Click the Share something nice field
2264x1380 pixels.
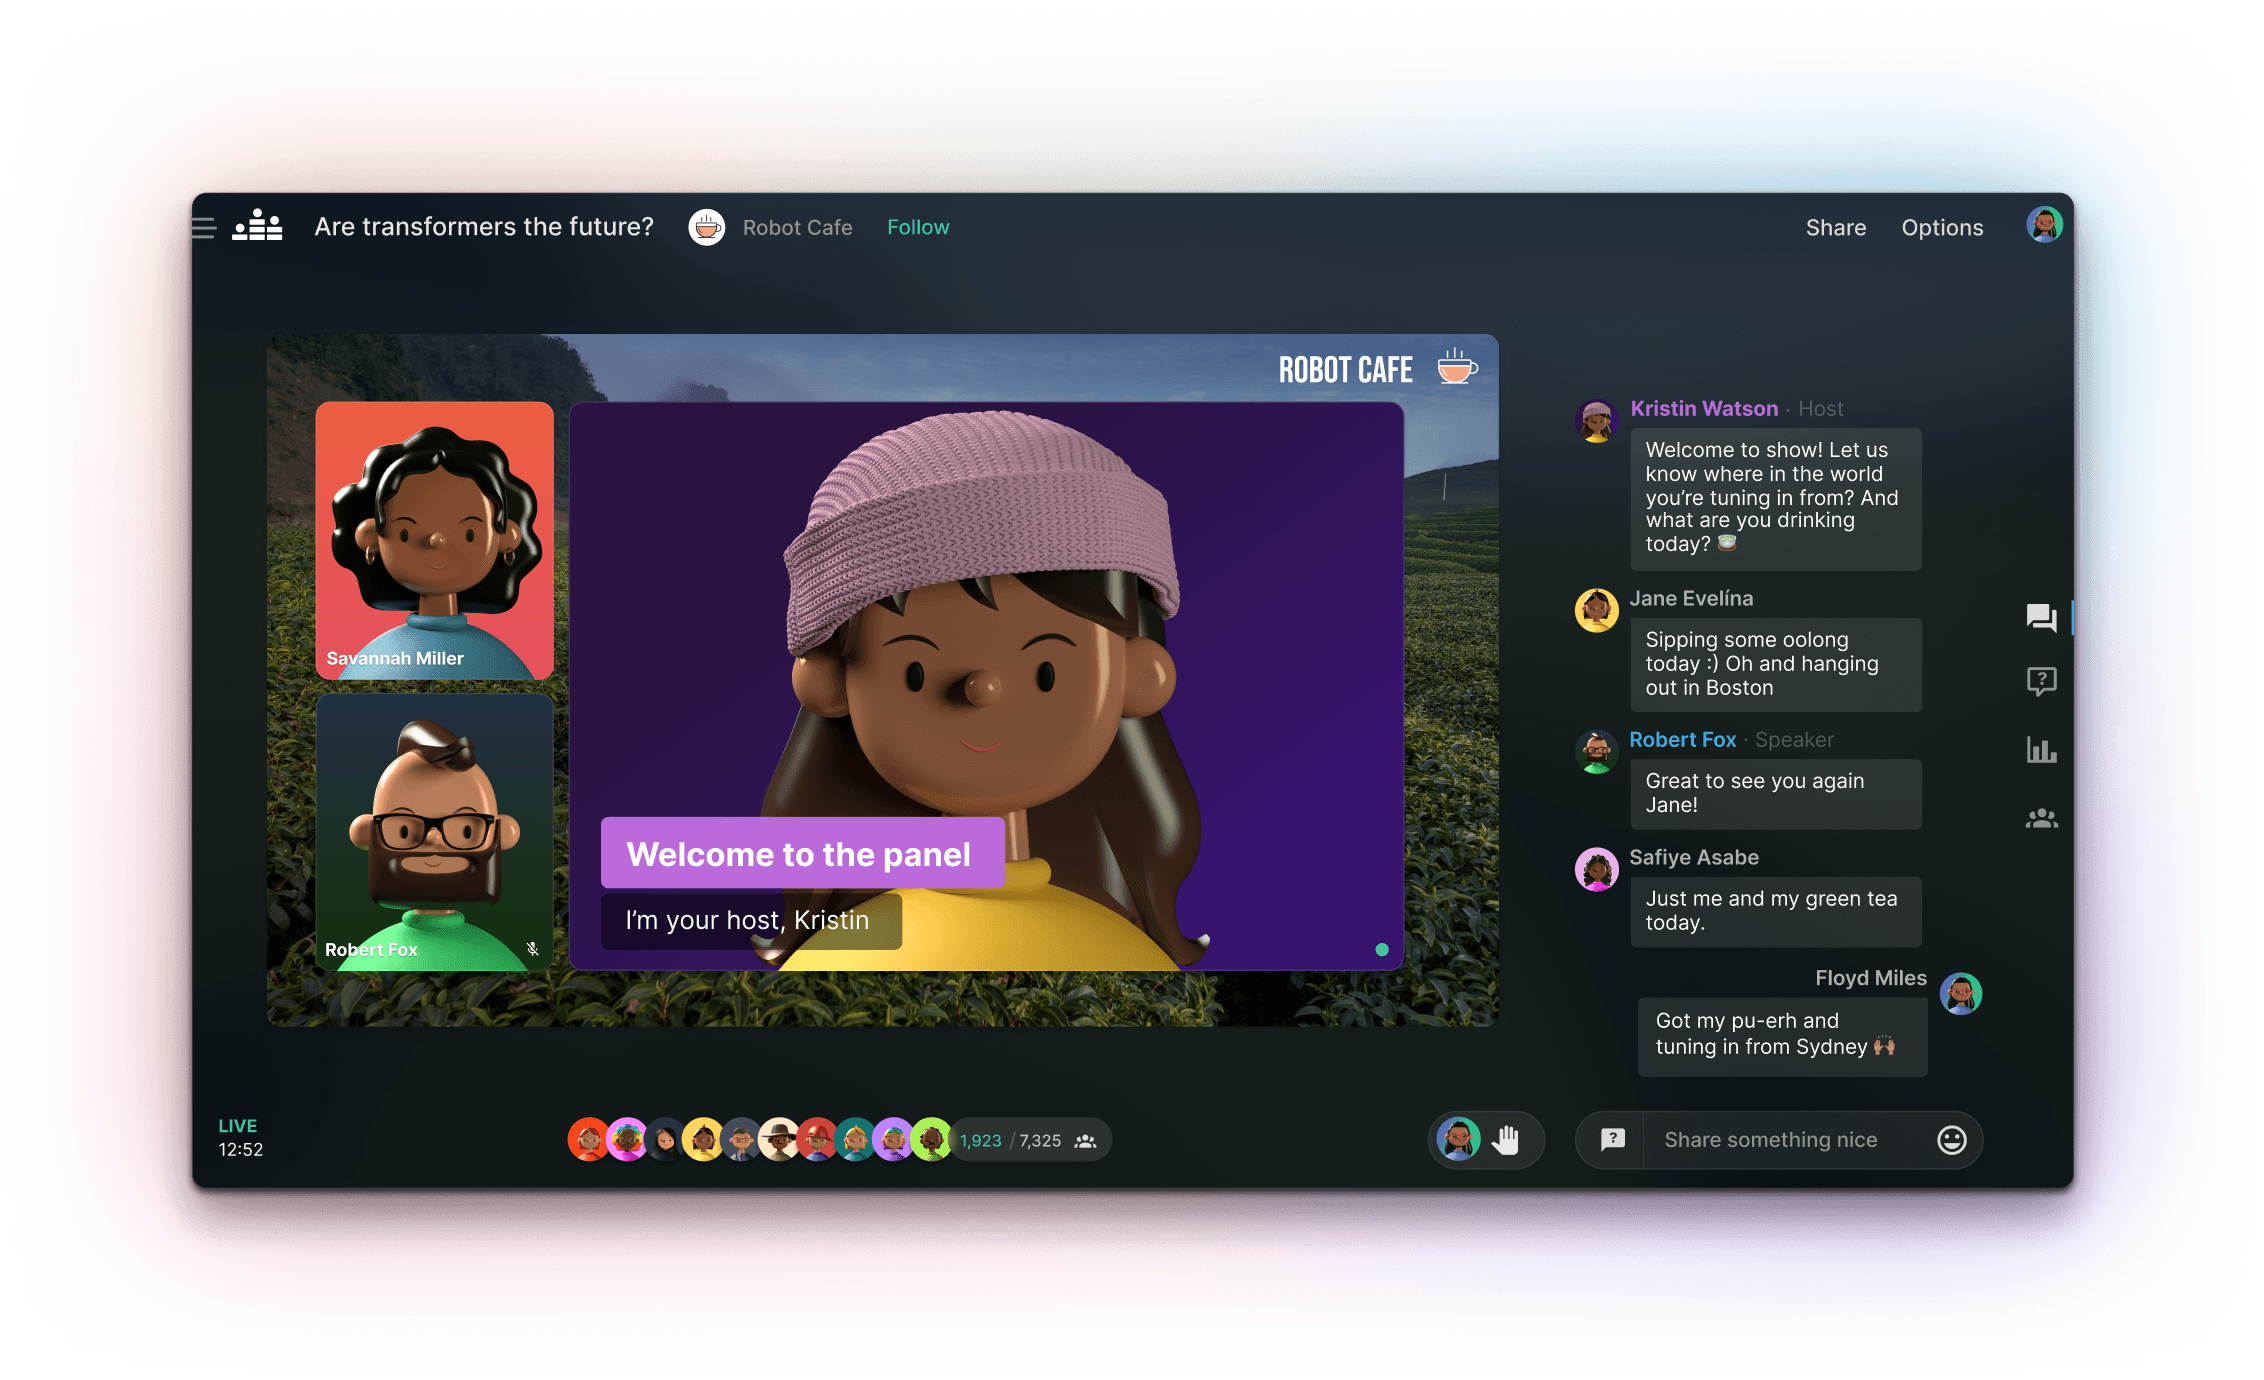(1770, 1140)
